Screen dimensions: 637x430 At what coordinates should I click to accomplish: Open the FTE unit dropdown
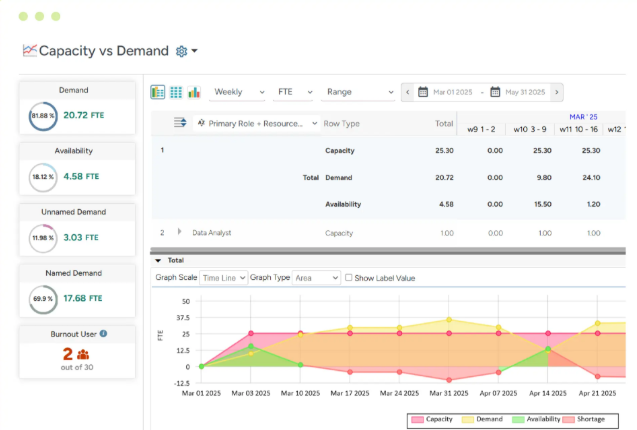click(x=292, y=92)
